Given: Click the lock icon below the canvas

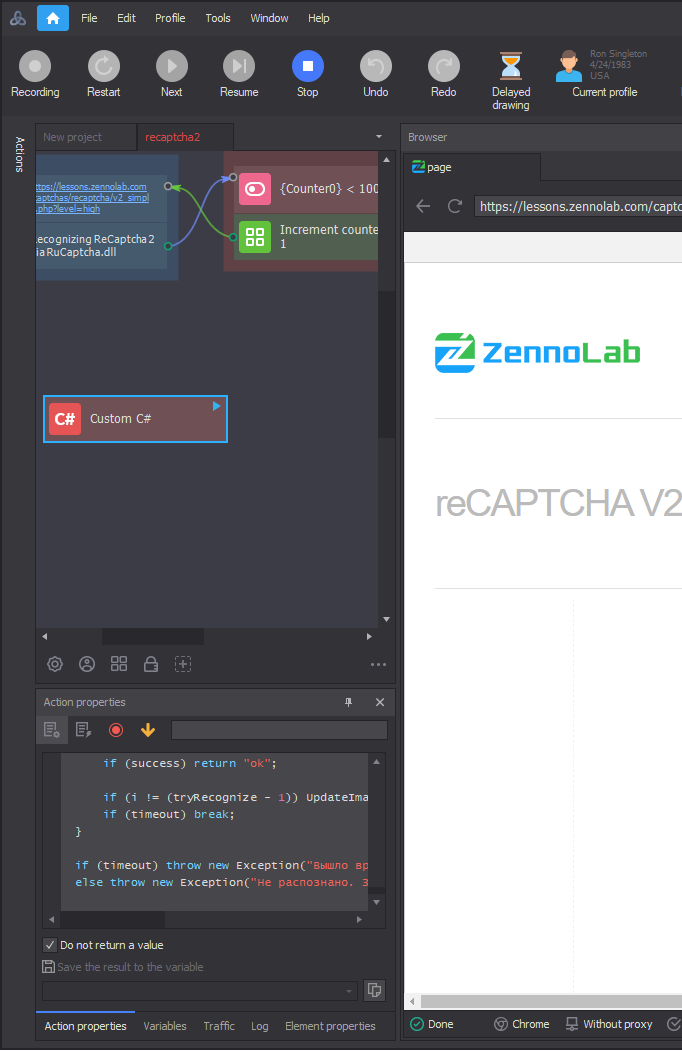Looking at the screenshot, I should coord(151,664).
